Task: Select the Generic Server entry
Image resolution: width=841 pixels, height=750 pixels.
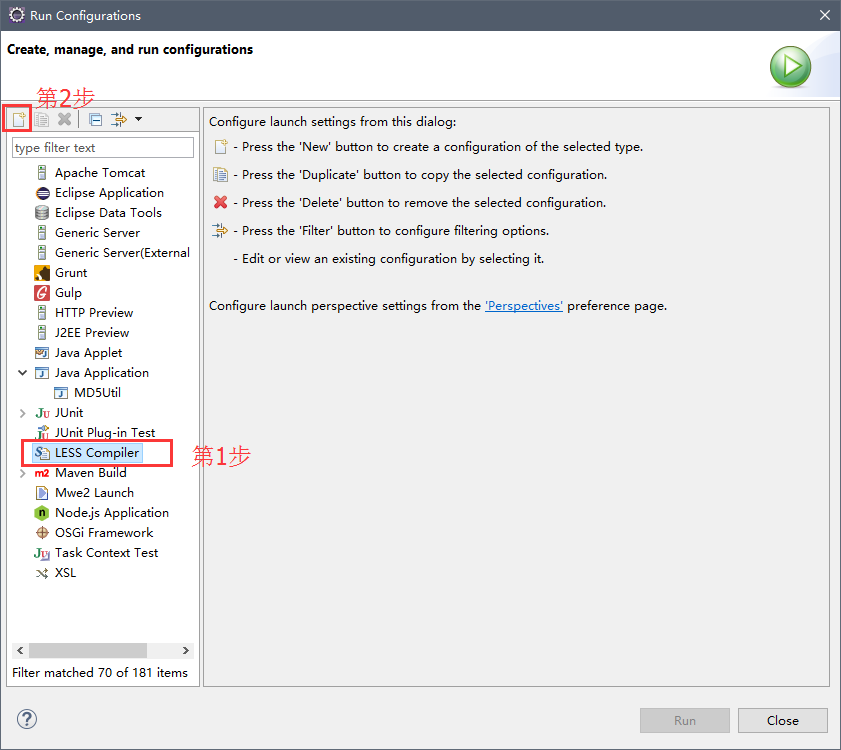Action: tap(97, 232)
